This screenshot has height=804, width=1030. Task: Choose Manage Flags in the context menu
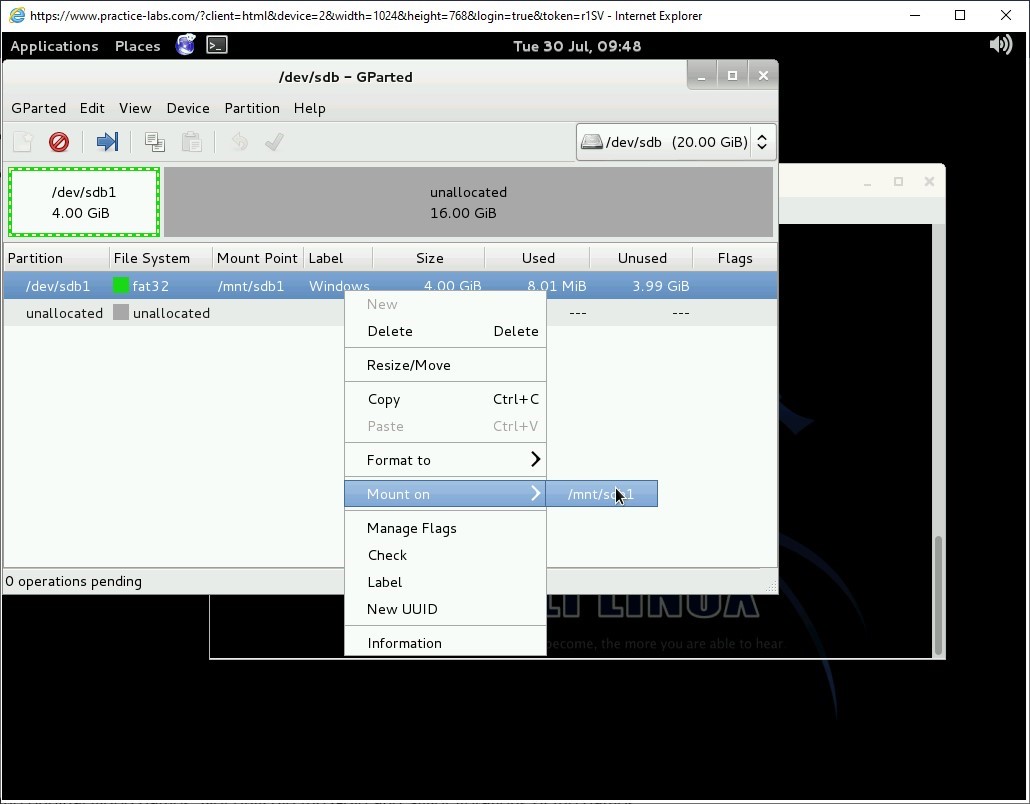pyautogui.click(x=412, y=528)
